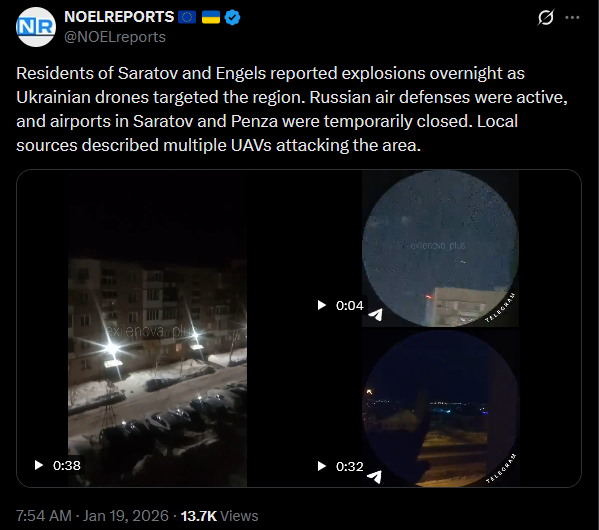
Task: Open the 13.7K Views analytics
Action: pyautogui.click(x=219, y=515)
